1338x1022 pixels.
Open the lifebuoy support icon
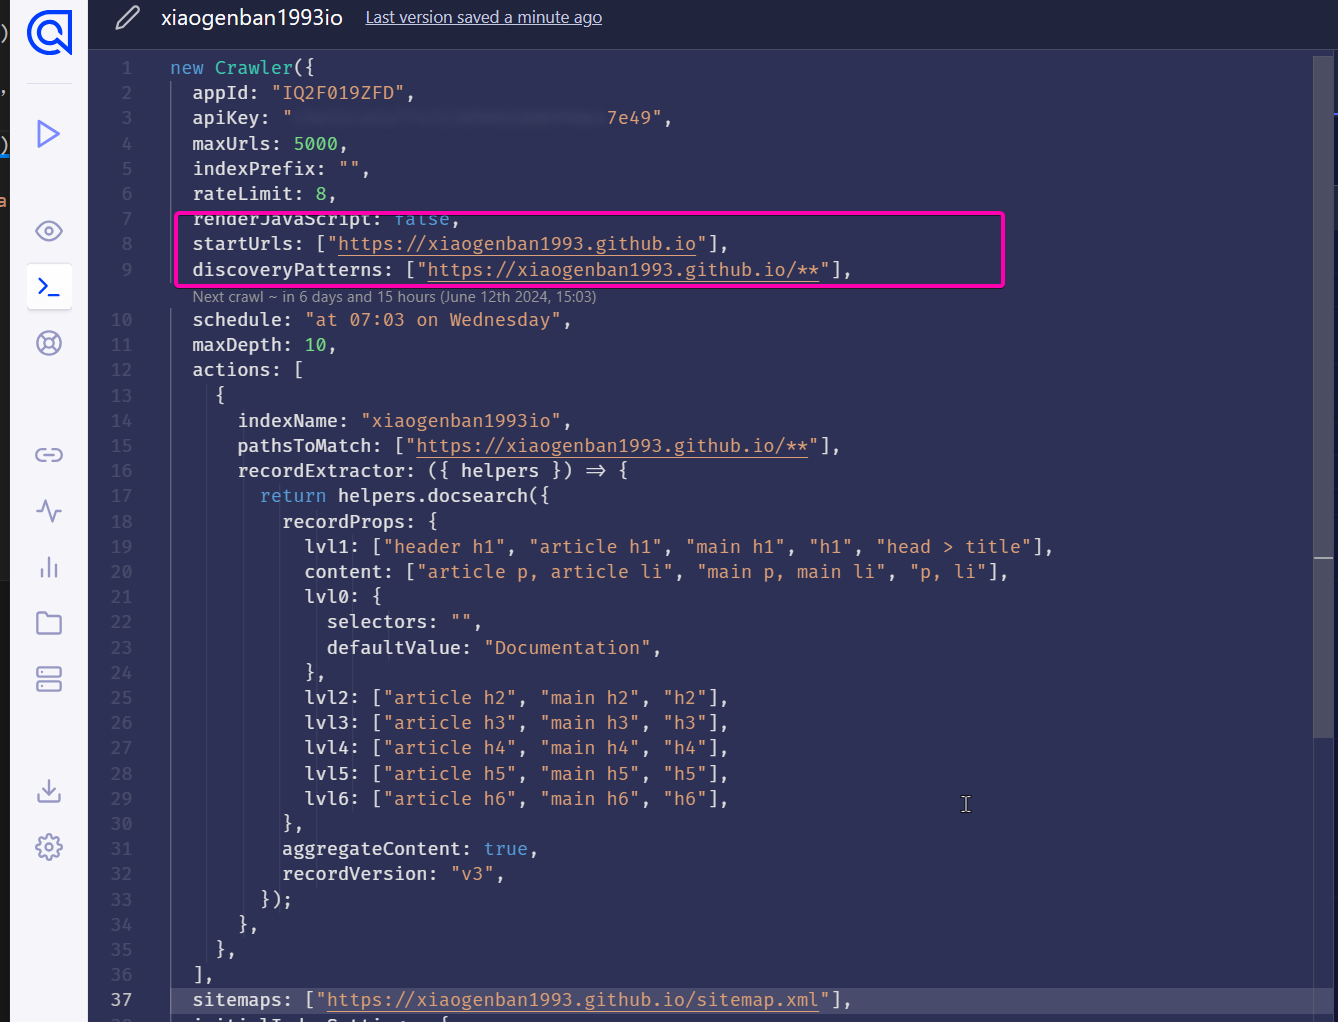click(x=49, y=343)
